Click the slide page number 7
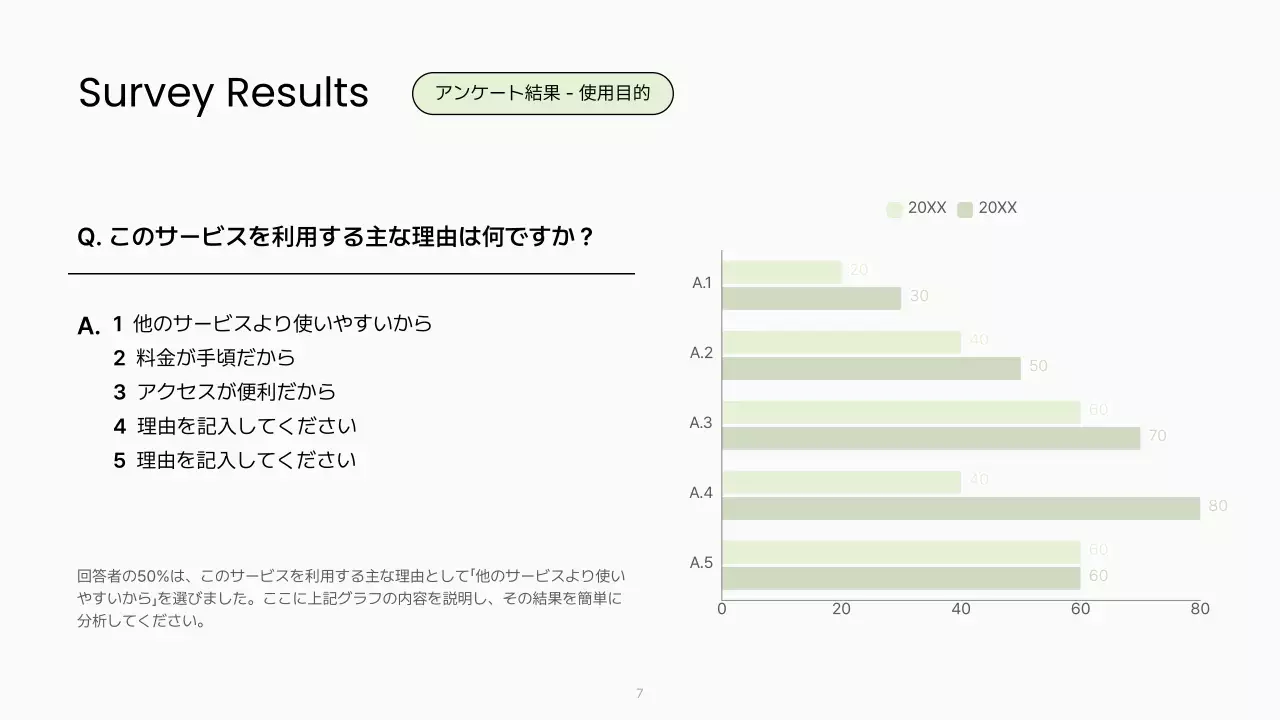Screen dimensions: 1280x720 click(640, 694)
